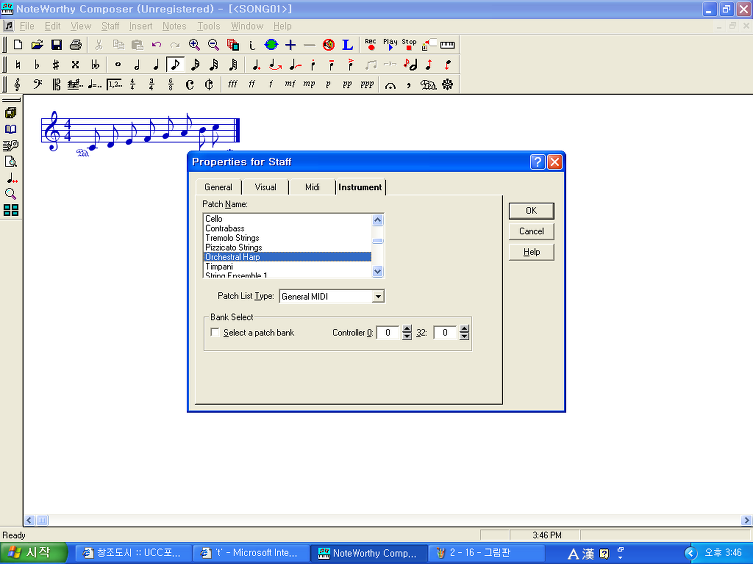Select the quarter note duration
Screen dimensions: 753x564
tap(156, 64)
